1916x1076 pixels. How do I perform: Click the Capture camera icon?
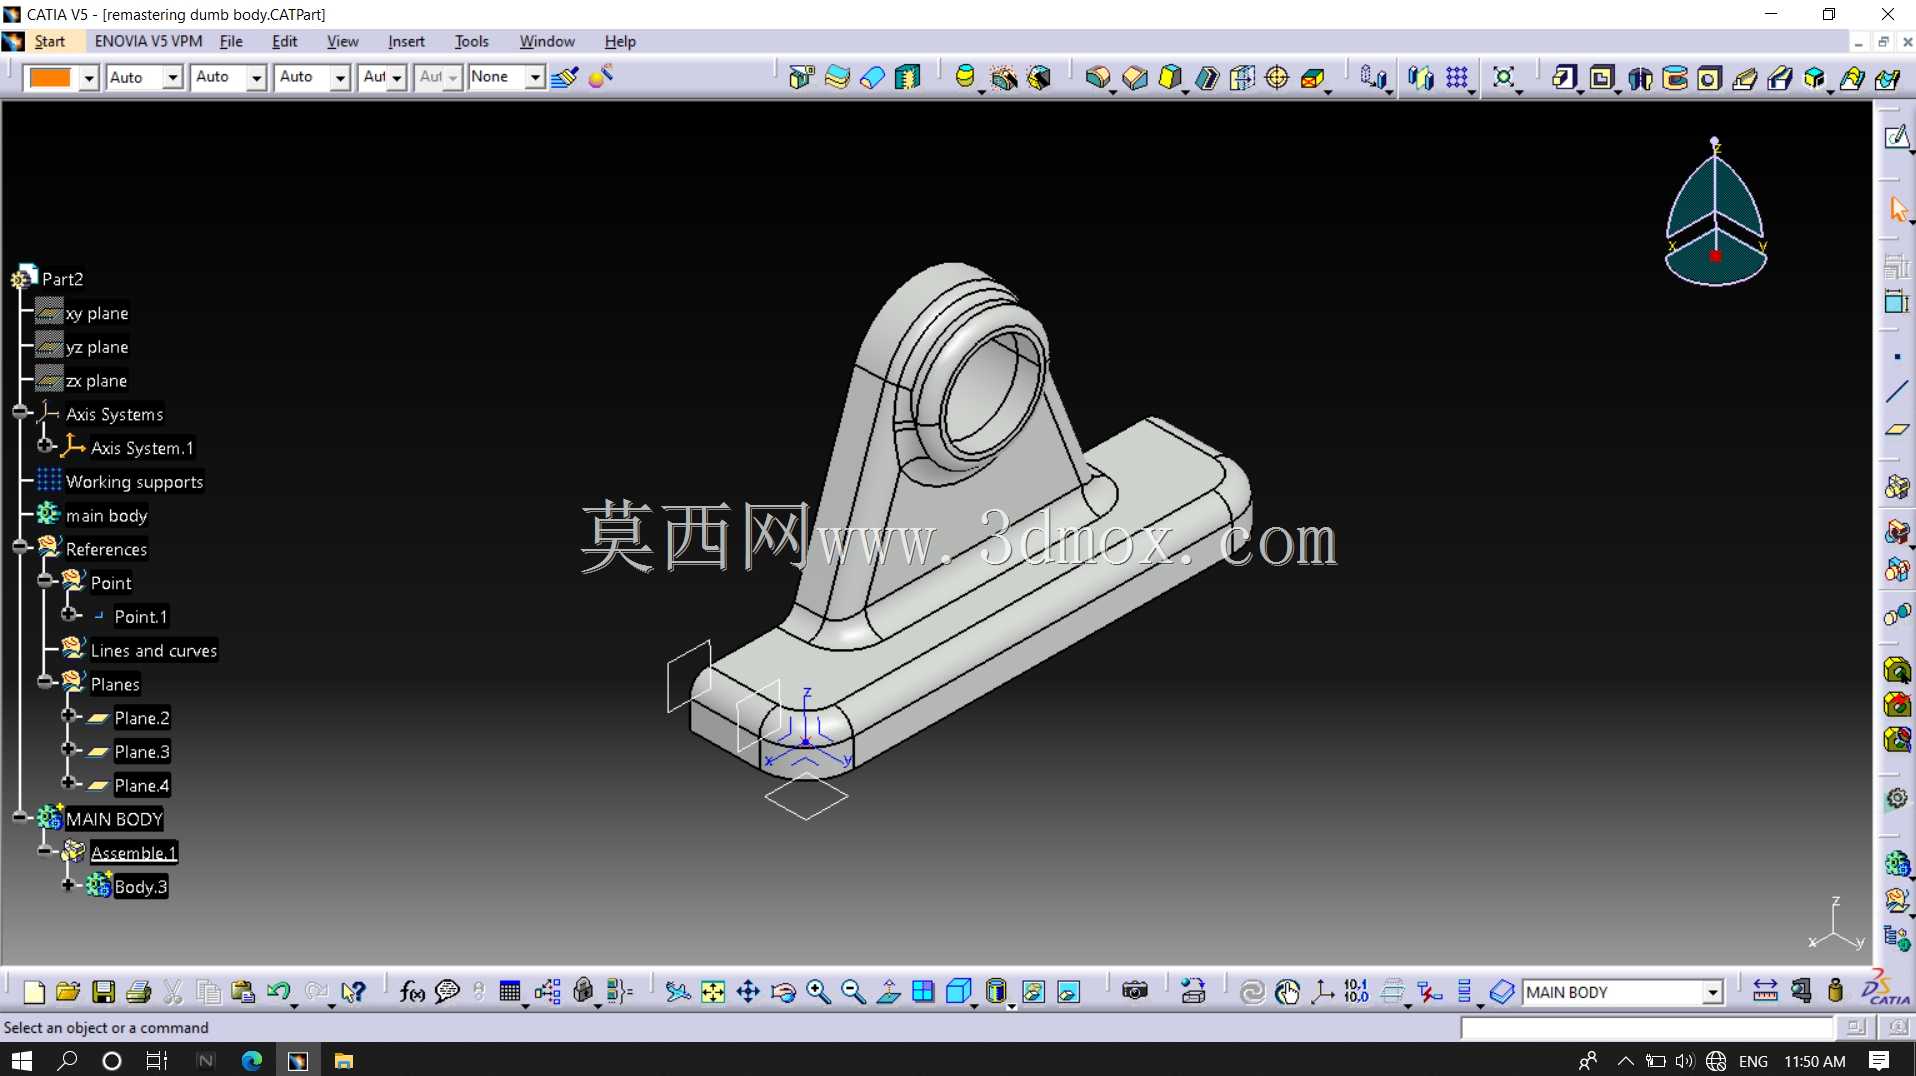pyautogui.click(x=1134, y=991)
